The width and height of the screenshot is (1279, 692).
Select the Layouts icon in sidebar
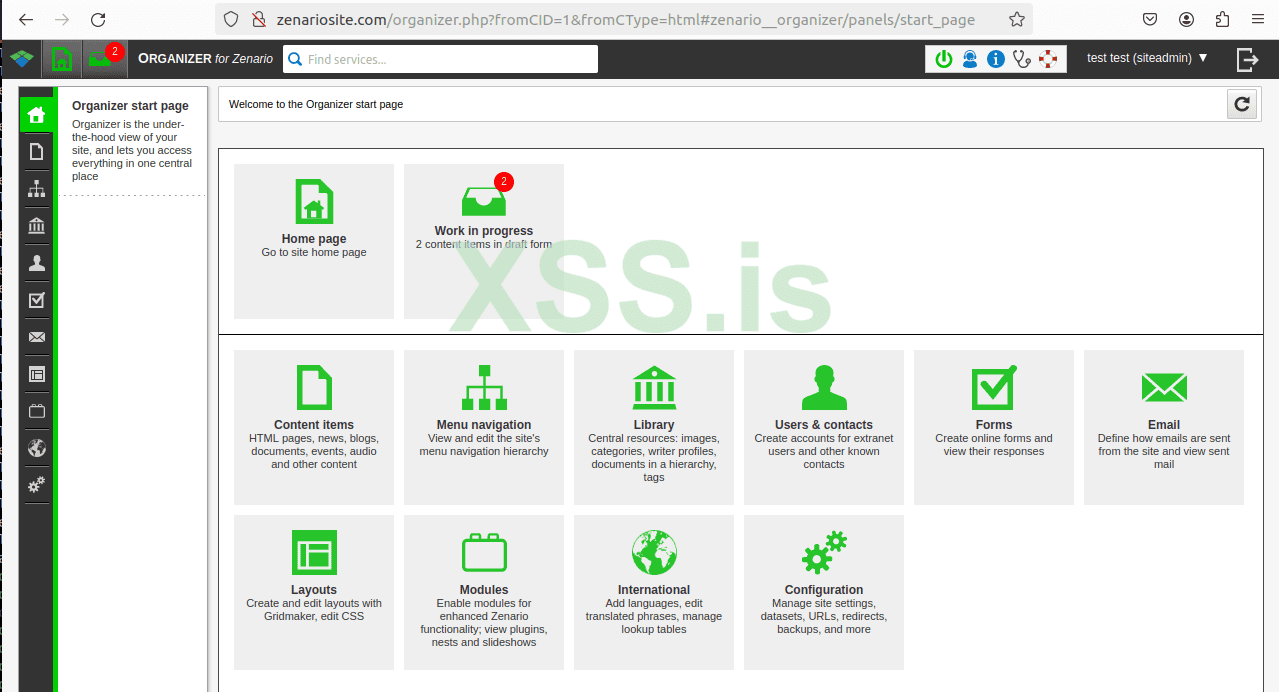[37, 374]
